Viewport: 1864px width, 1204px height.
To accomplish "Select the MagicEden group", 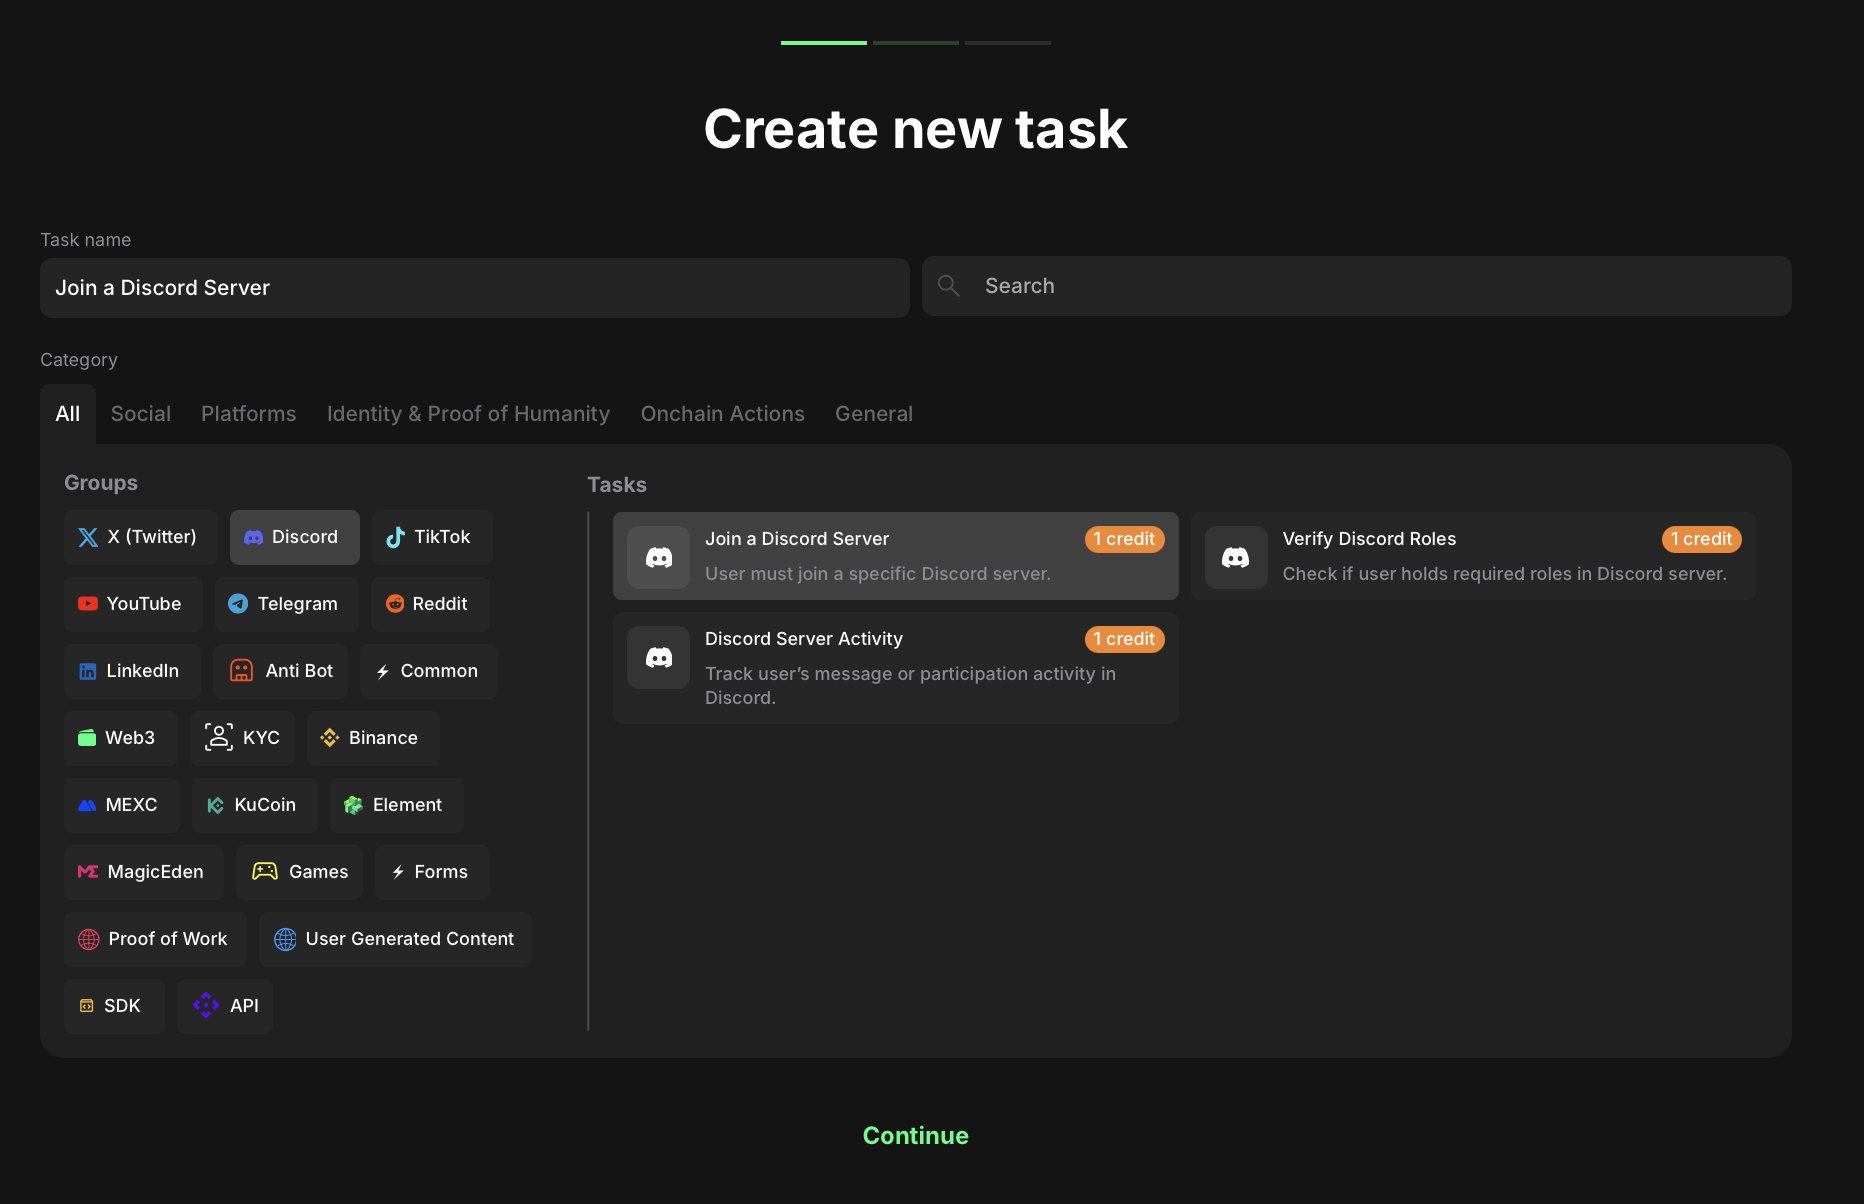I will tap(142, 872).
